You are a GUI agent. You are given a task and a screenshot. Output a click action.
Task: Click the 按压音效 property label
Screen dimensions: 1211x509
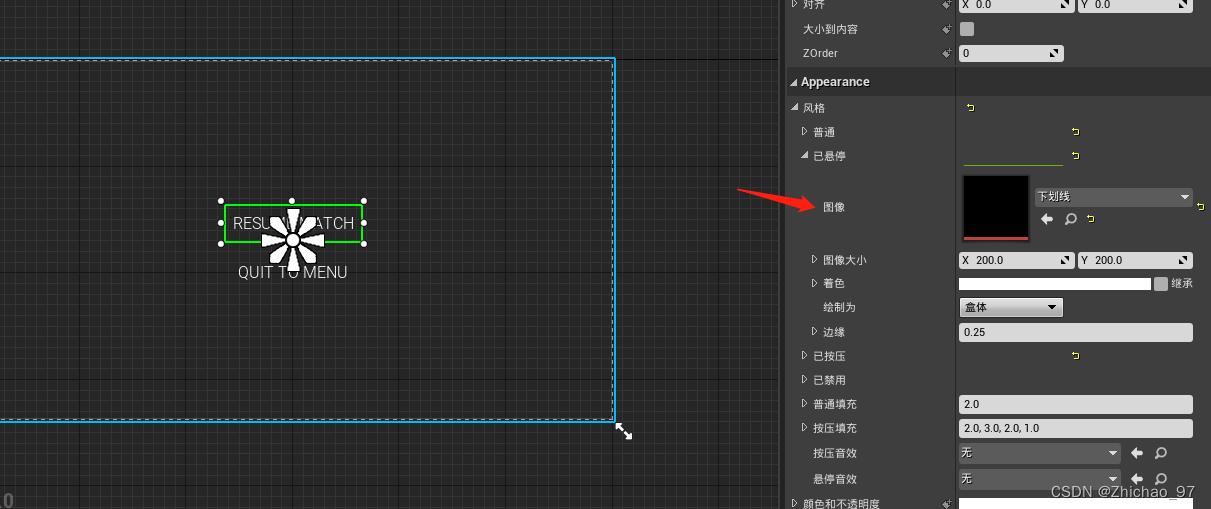835,453
